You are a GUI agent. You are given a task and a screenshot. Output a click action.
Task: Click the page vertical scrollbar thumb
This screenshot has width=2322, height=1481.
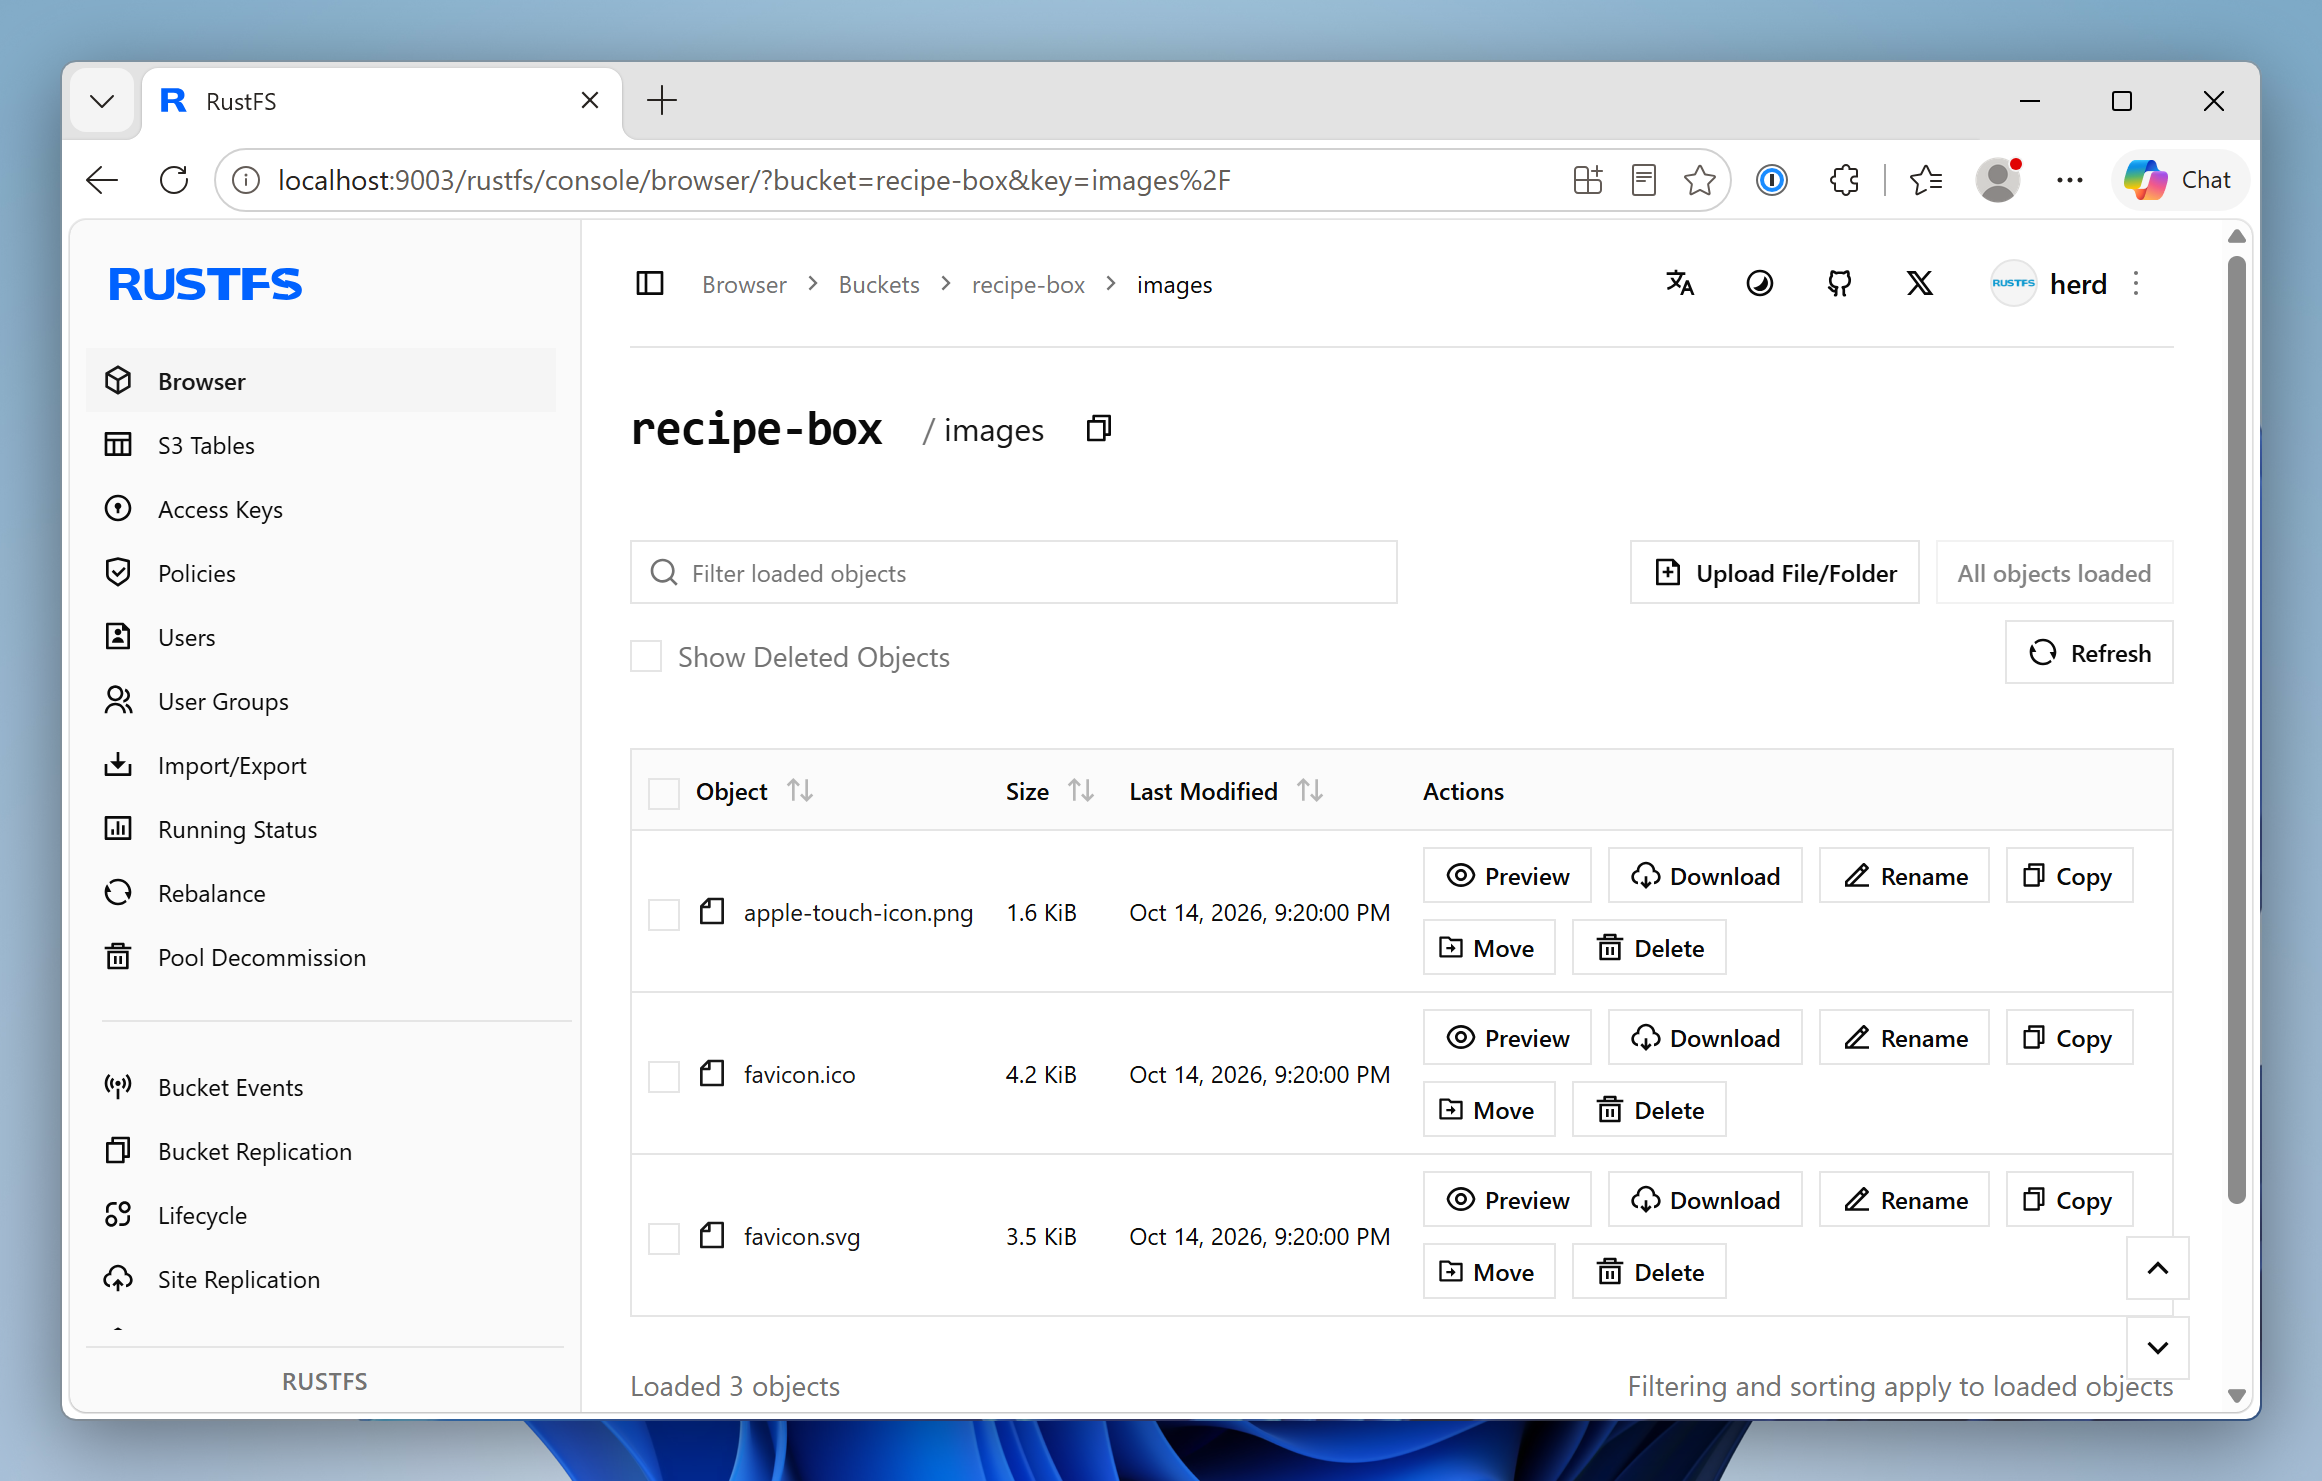click(x=2237, y=730)
